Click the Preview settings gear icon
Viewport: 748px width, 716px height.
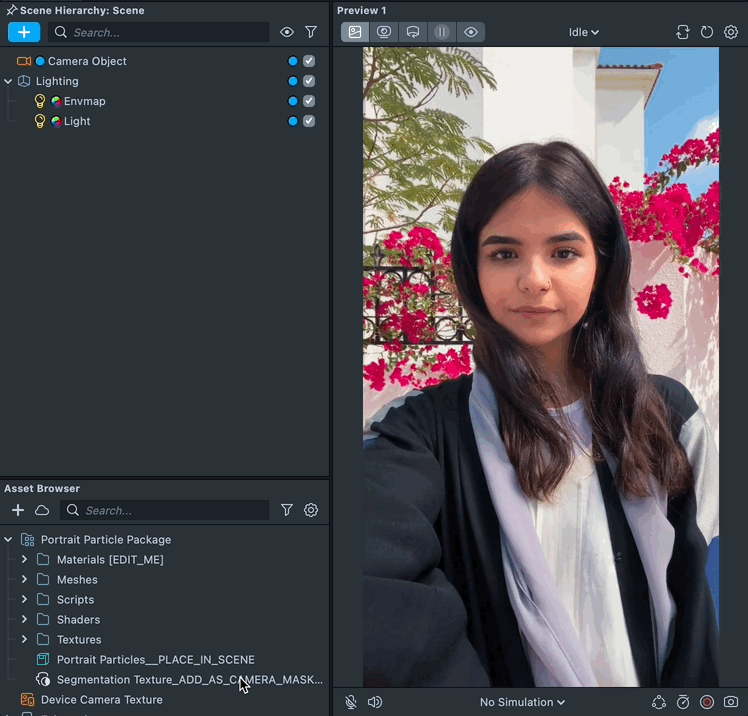coord(731,32)
